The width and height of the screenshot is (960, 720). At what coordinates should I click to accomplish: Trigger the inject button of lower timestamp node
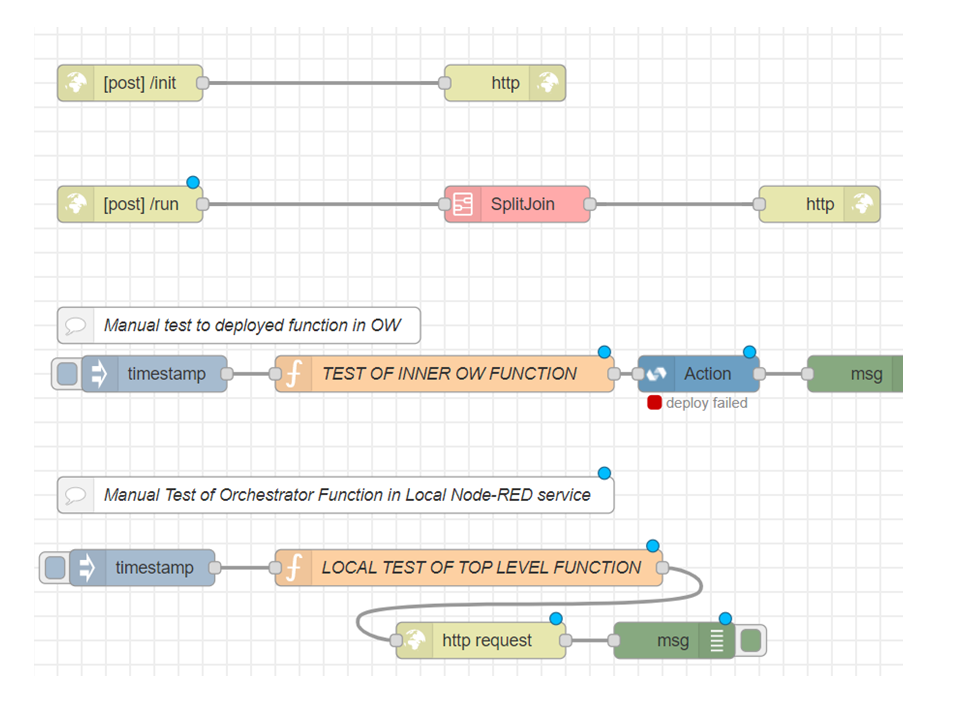click(x=54, y=568)
